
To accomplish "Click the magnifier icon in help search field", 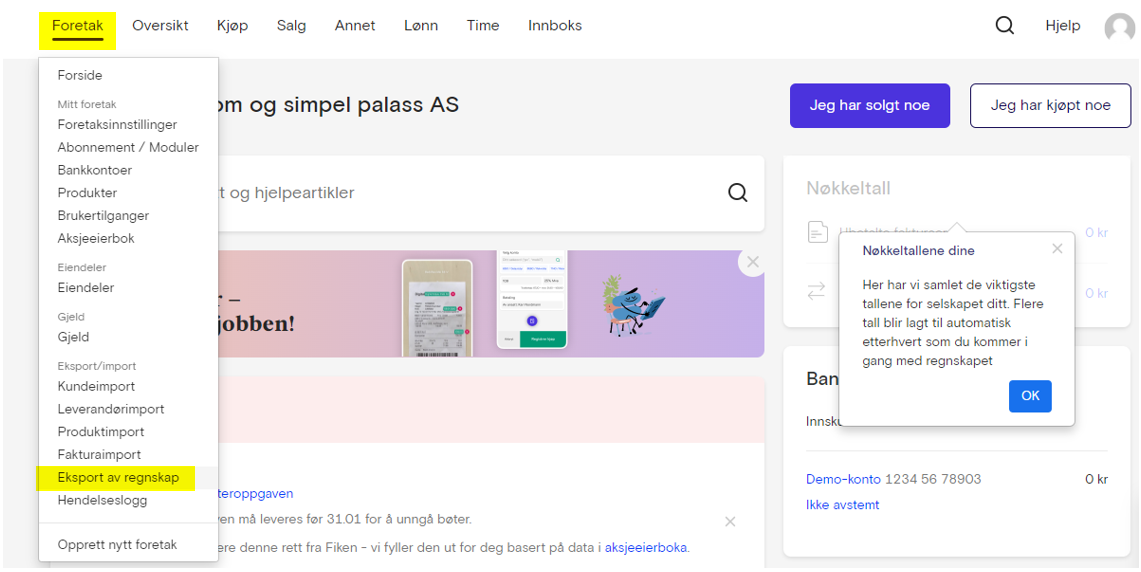I will (737, 193).
